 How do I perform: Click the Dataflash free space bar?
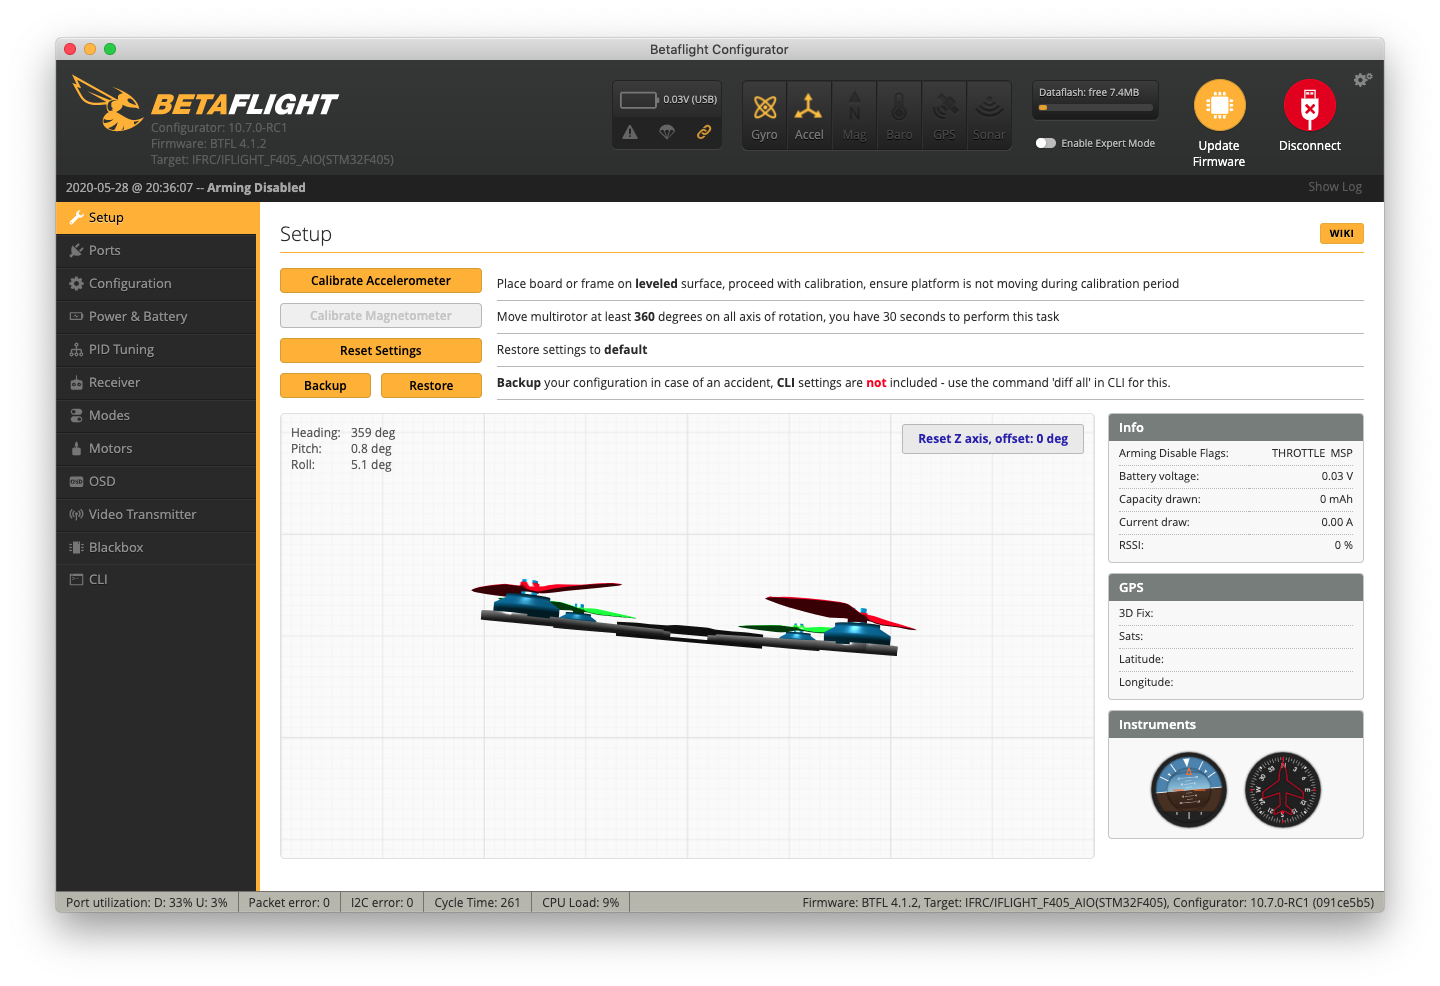[x=1095, y=108]
